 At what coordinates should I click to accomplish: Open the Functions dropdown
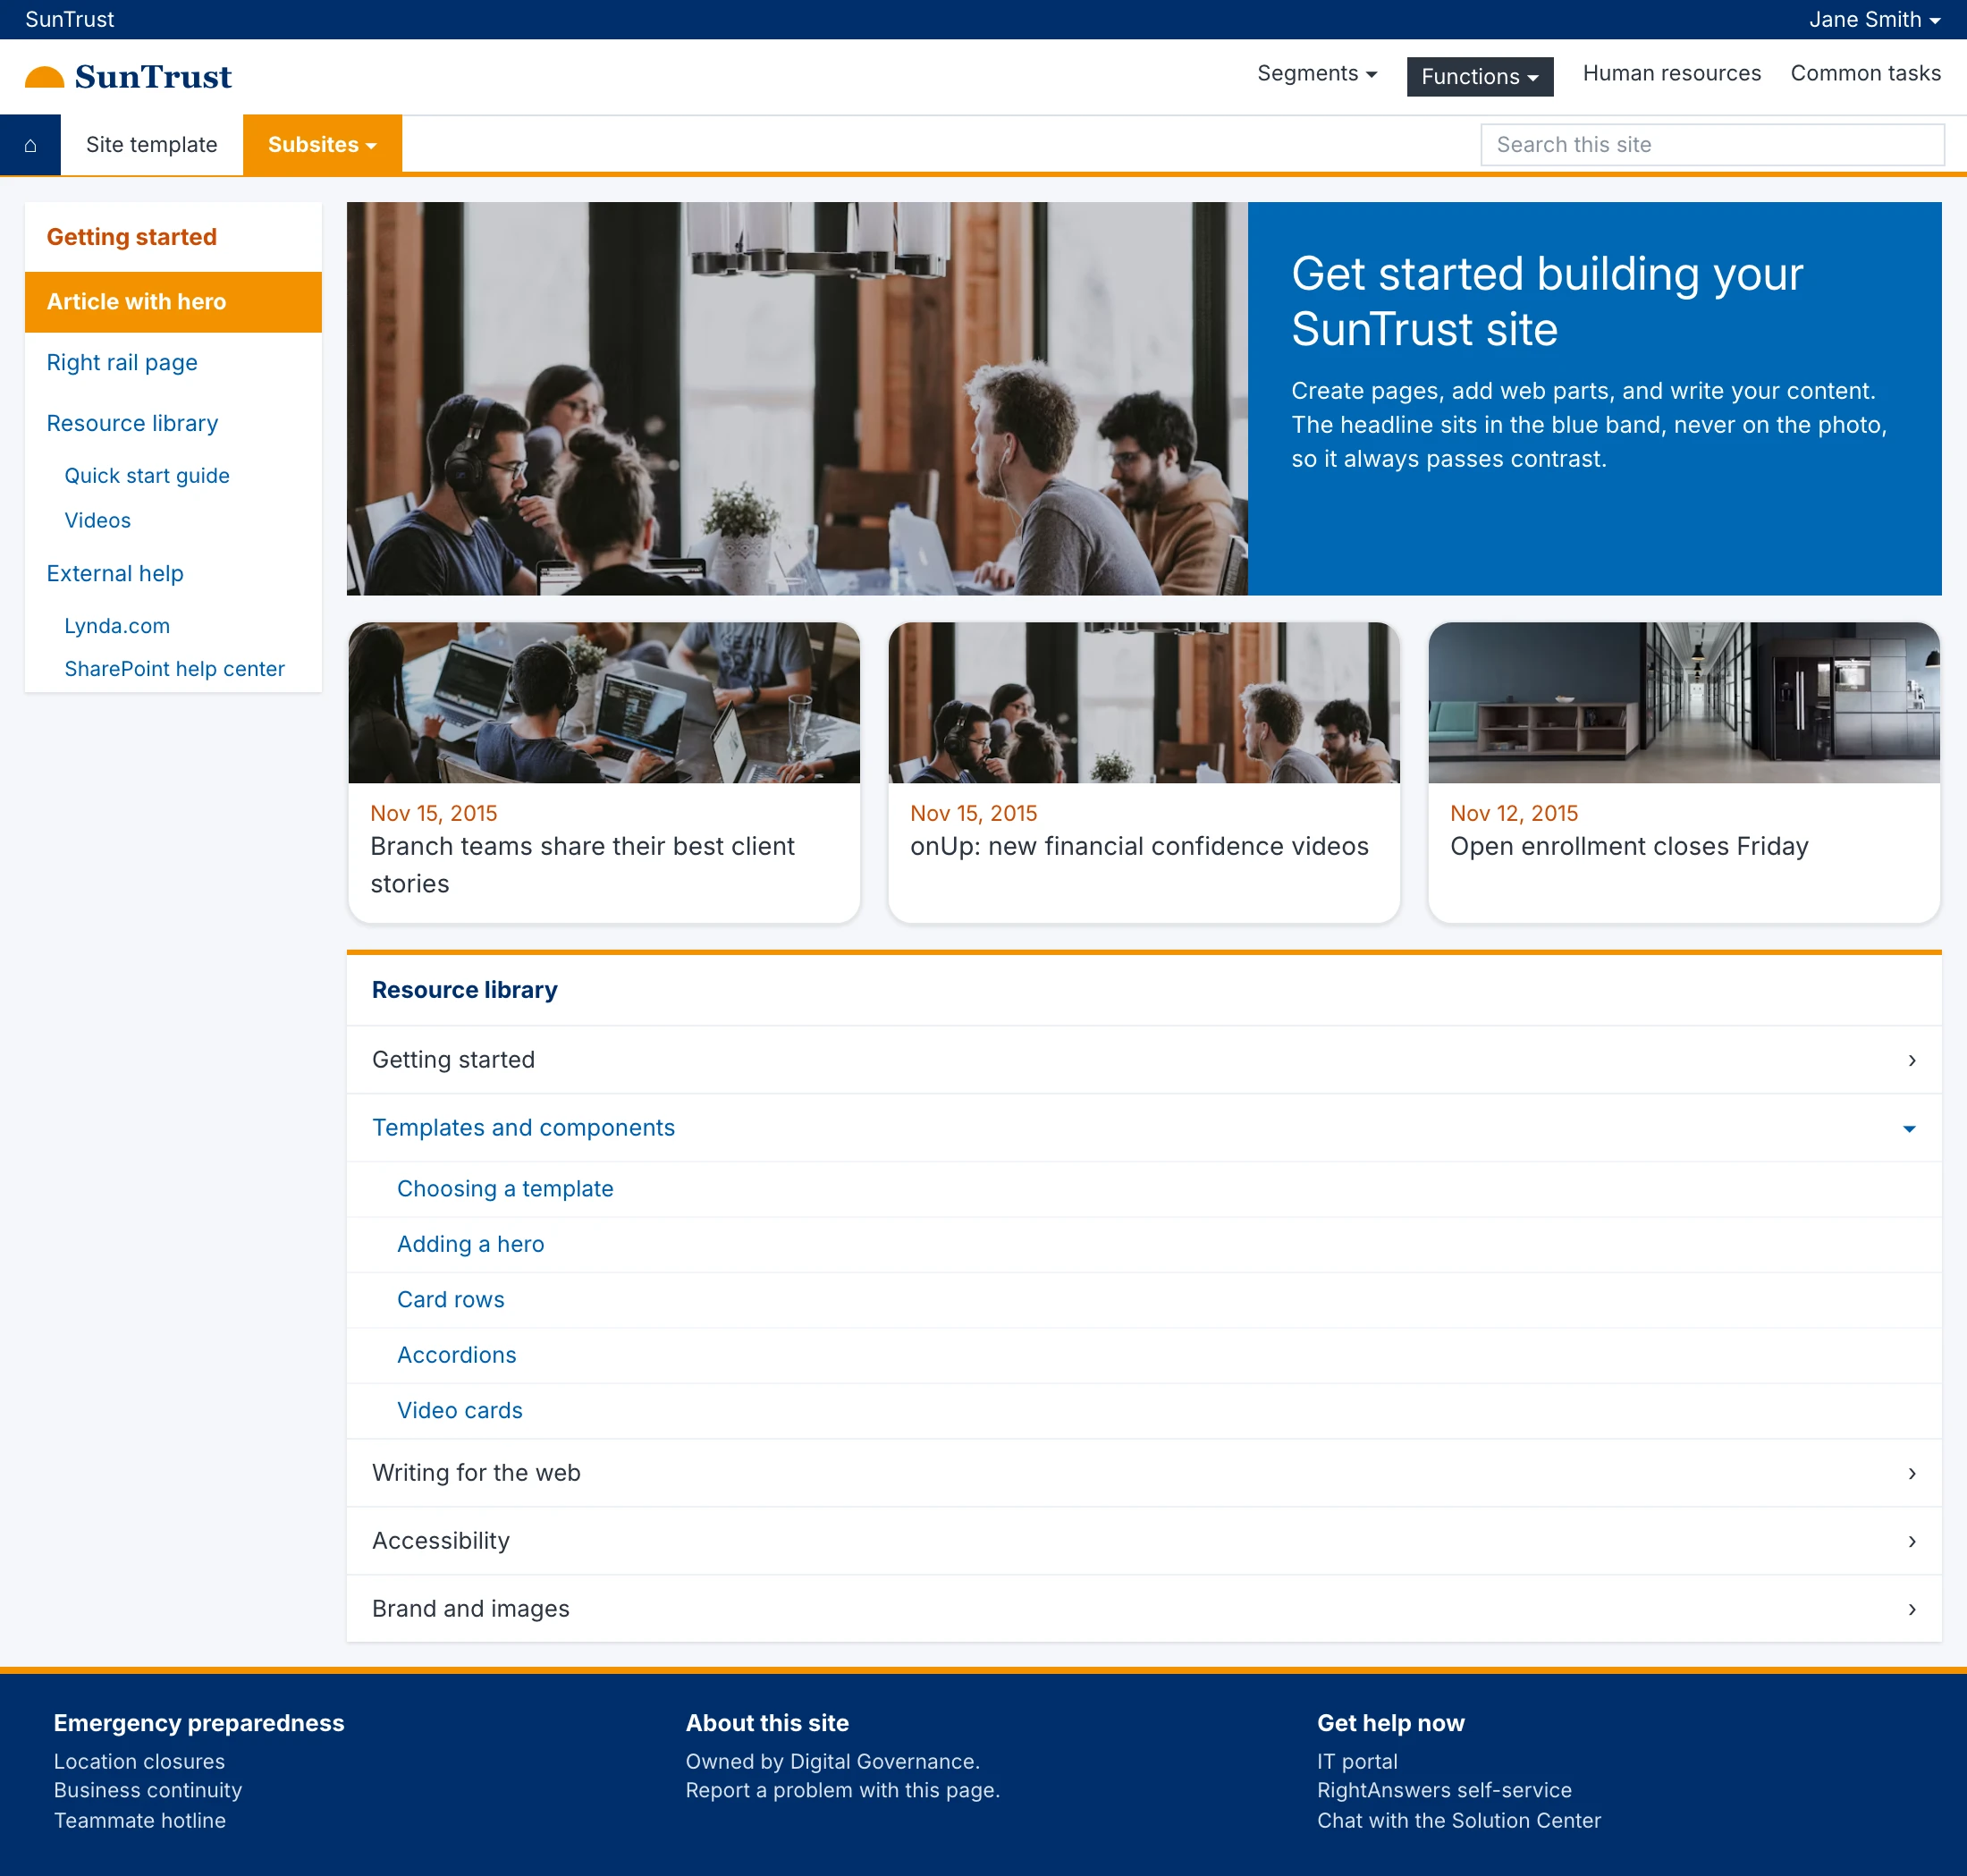point(1479,77)
